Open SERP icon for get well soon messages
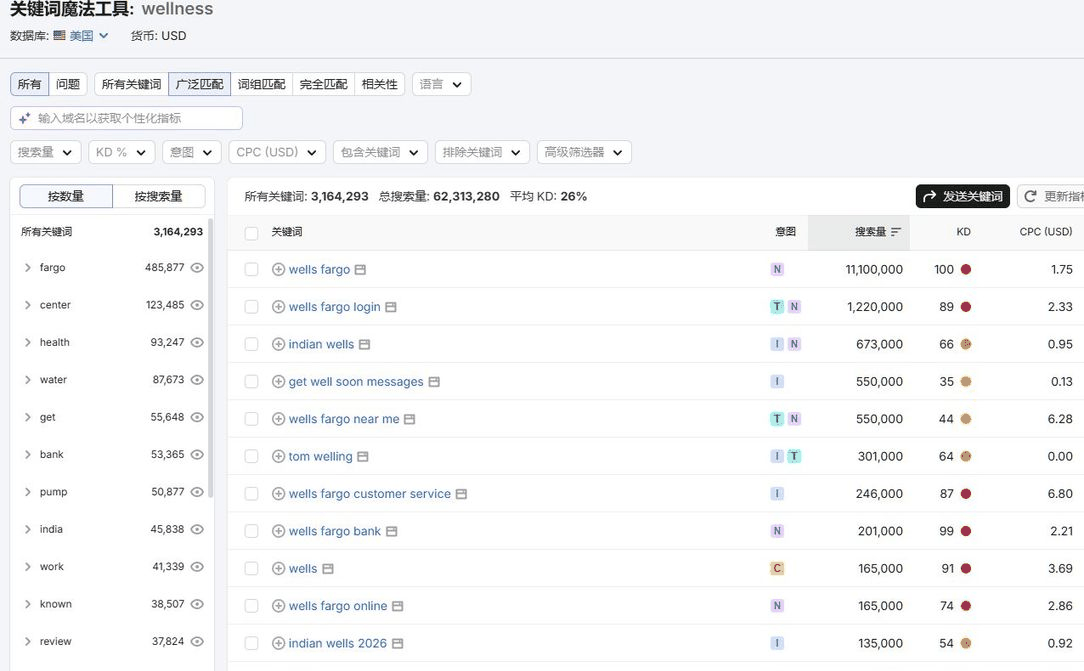1084x671 pixels. coord(434,381)
